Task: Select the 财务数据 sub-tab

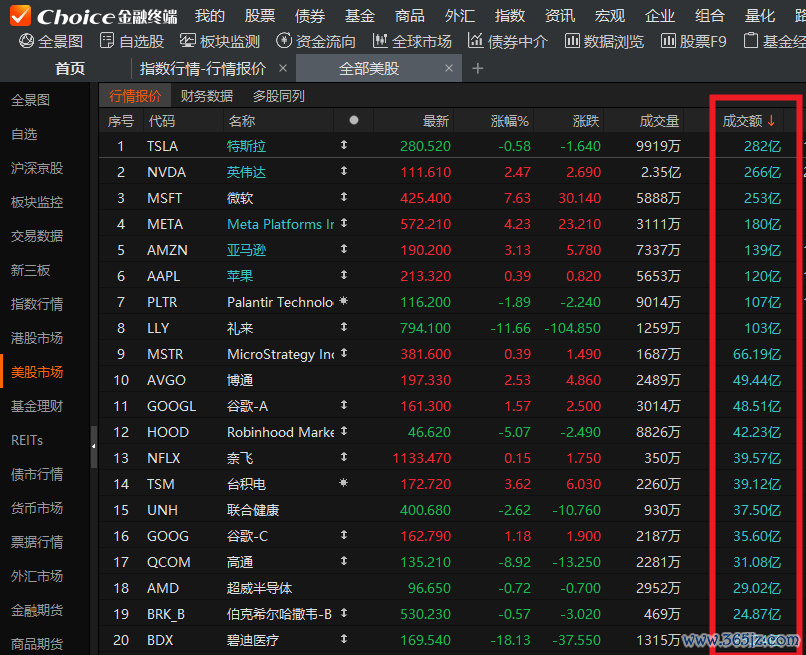Action: [x=207, y=96]
